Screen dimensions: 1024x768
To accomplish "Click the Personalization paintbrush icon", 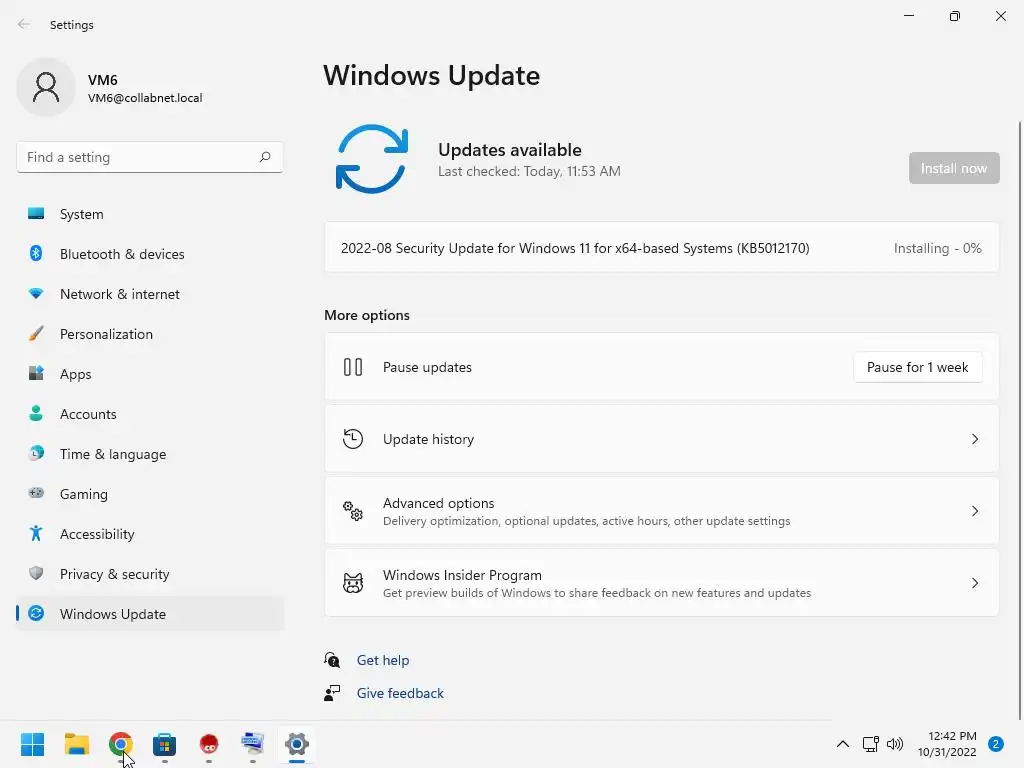I will [36, 334].
